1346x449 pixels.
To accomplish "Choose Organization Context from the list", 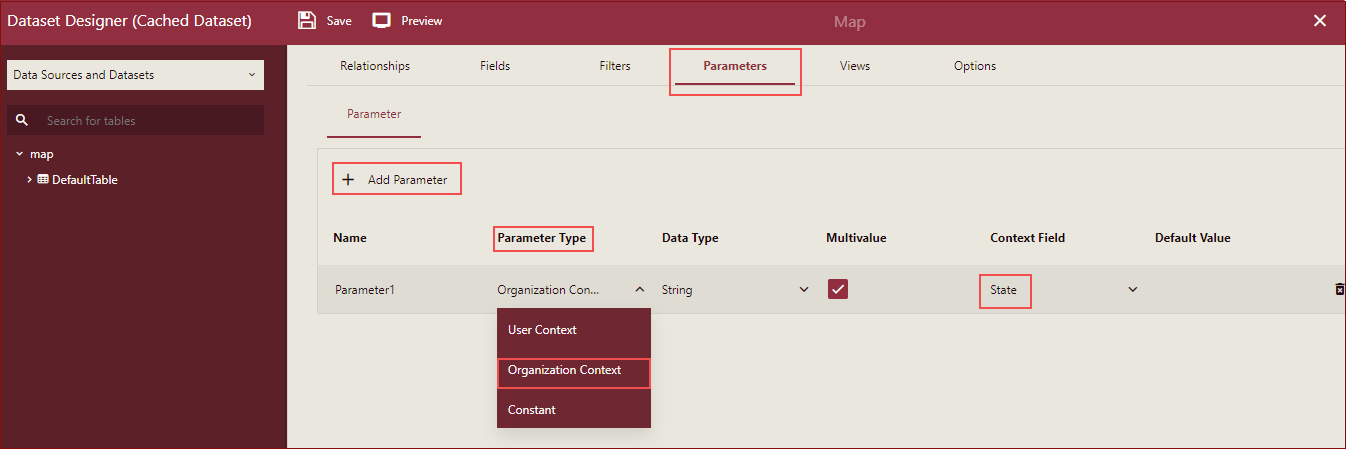I will point(574,370).
